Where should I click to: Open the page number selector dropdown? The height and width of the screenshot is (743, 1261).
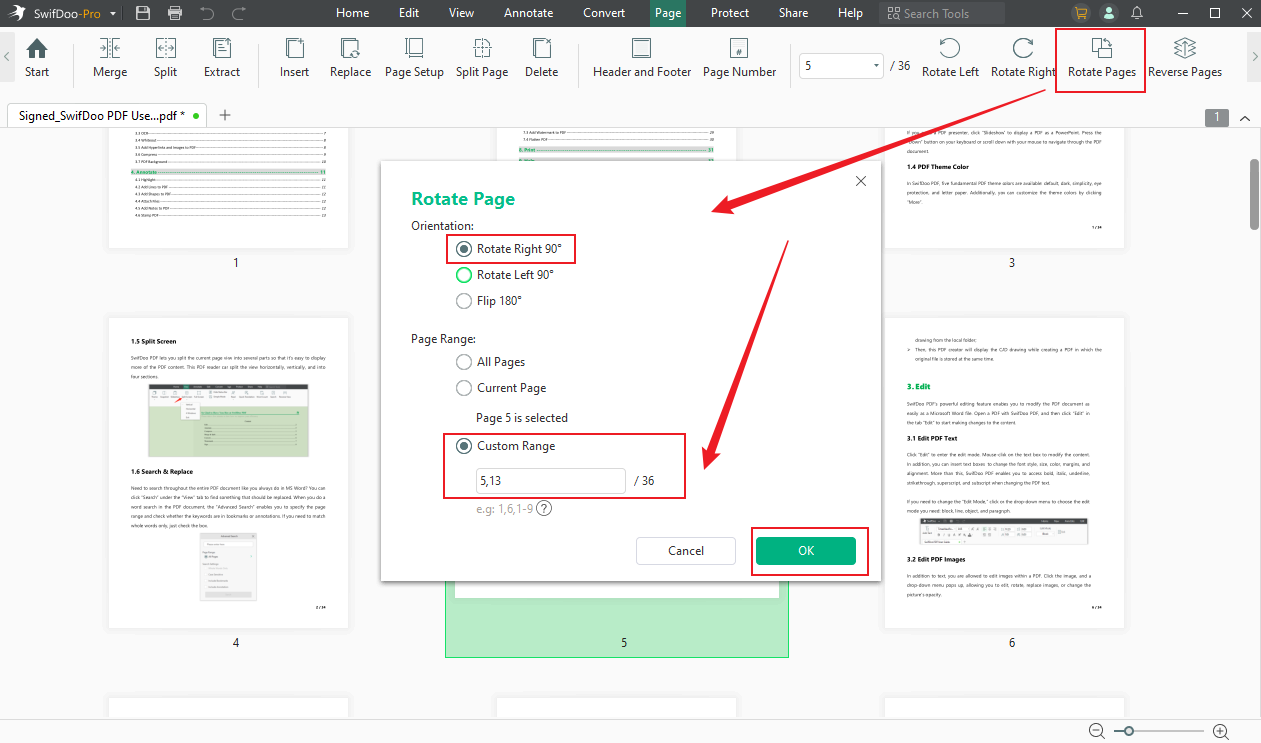875,64
